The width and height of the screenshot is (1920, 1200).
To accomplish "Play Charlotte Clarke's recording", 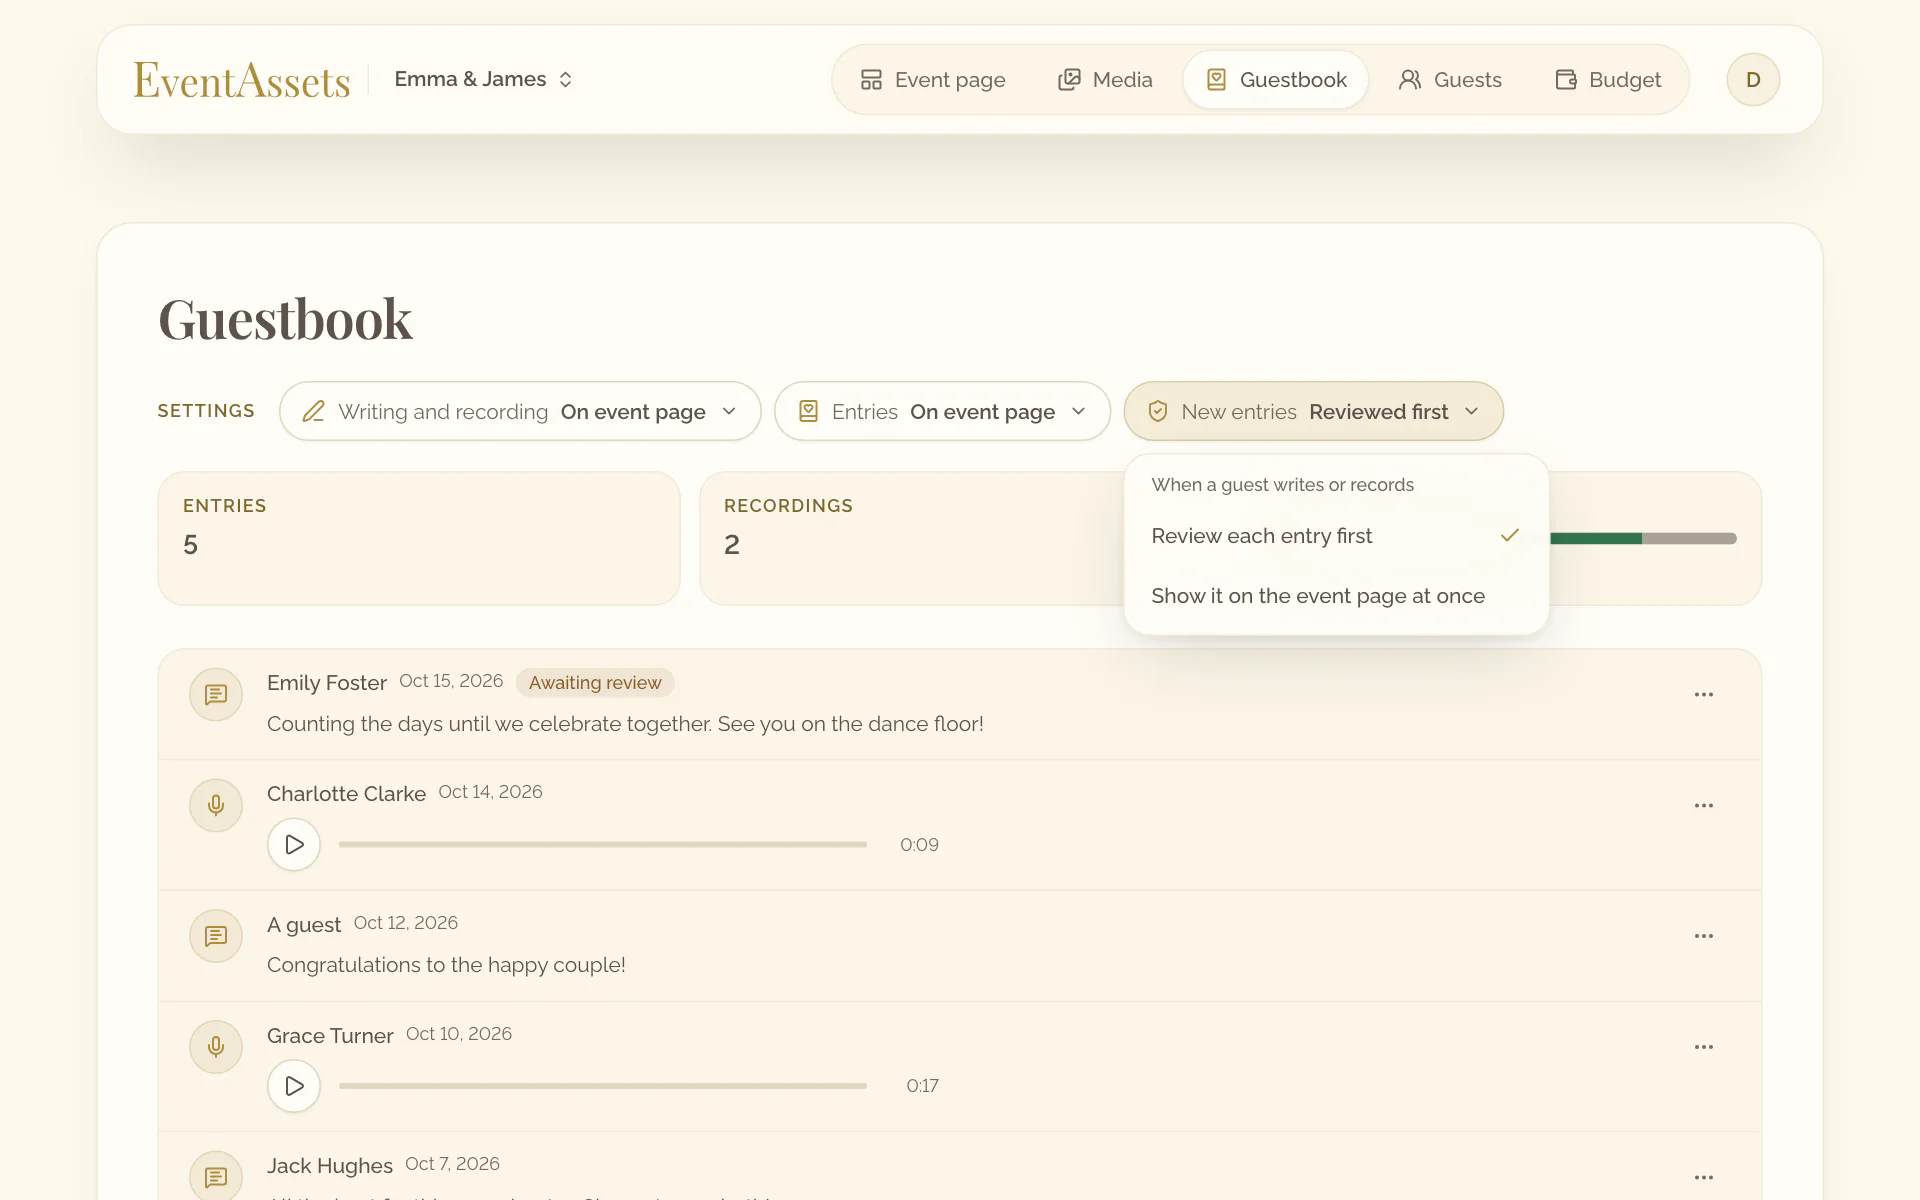I will [294, 845].
